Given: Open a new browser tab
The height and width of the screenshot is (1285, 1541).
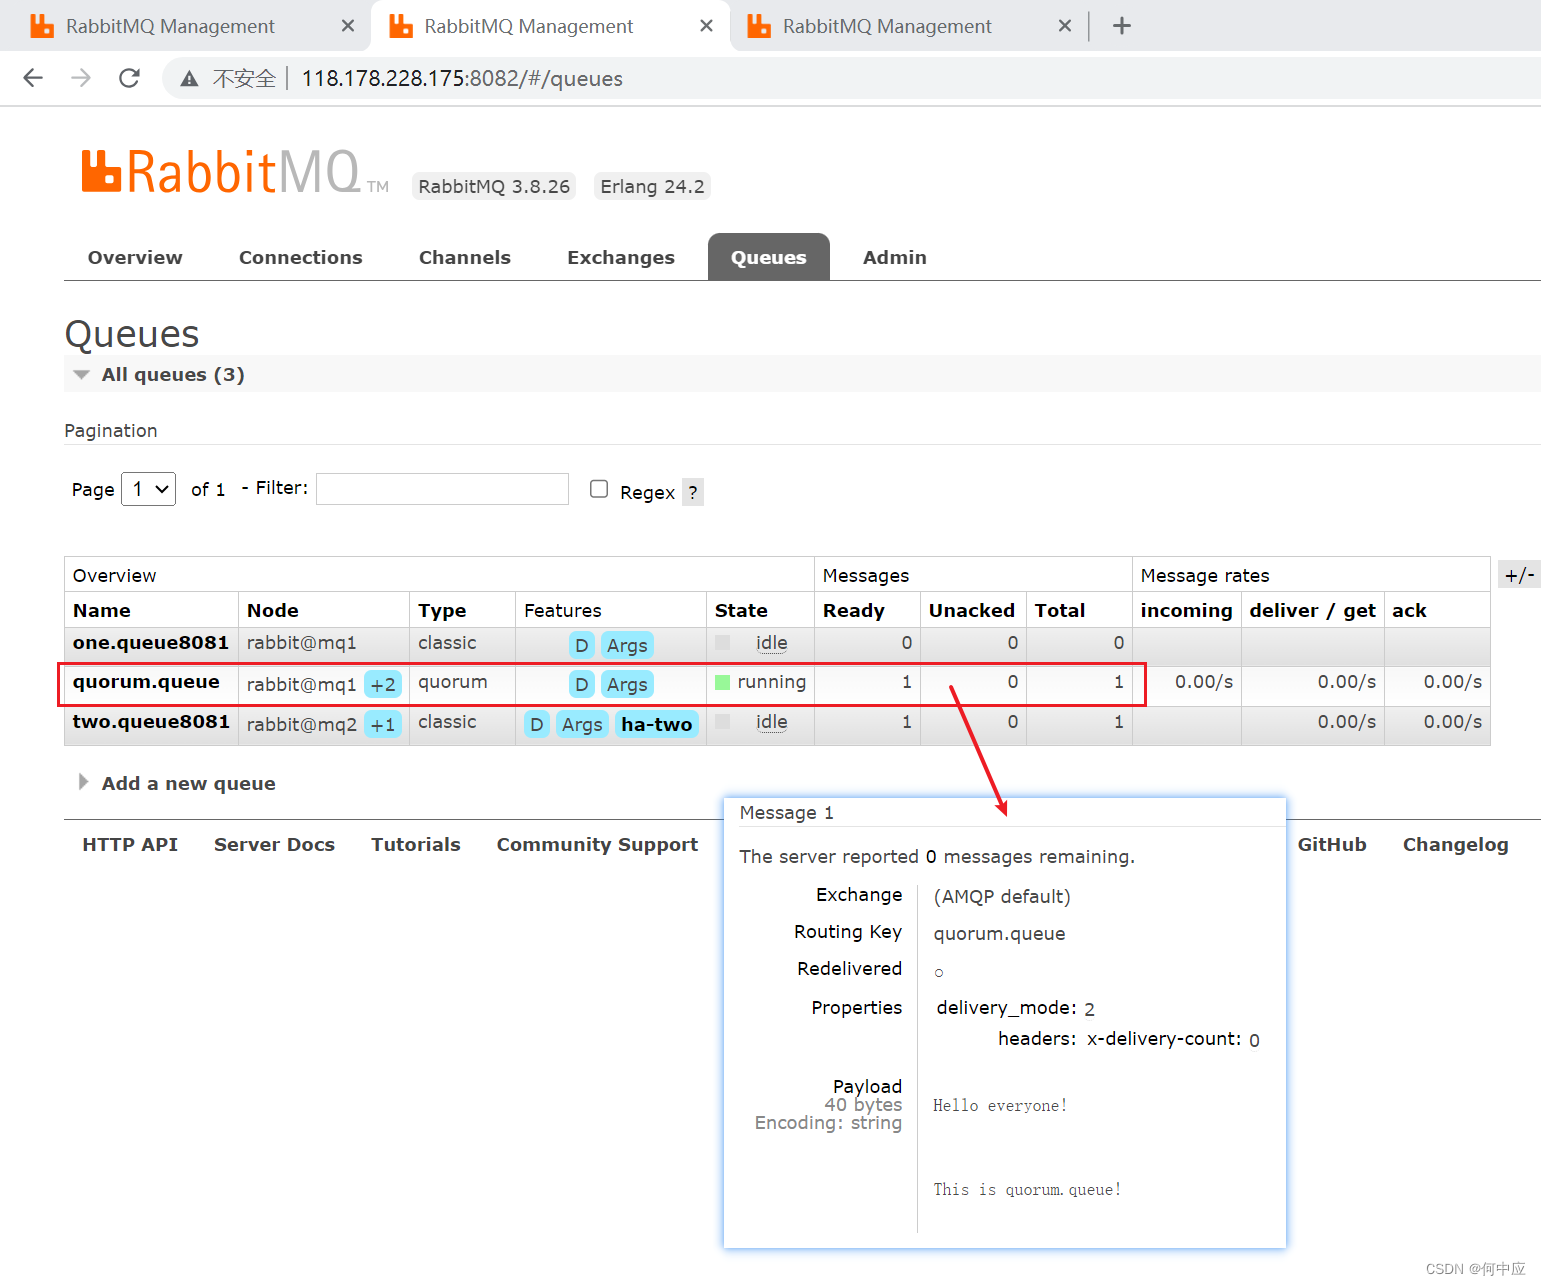Looking at the screenshot, I should pyautogui.click(x=1122, y=26).
